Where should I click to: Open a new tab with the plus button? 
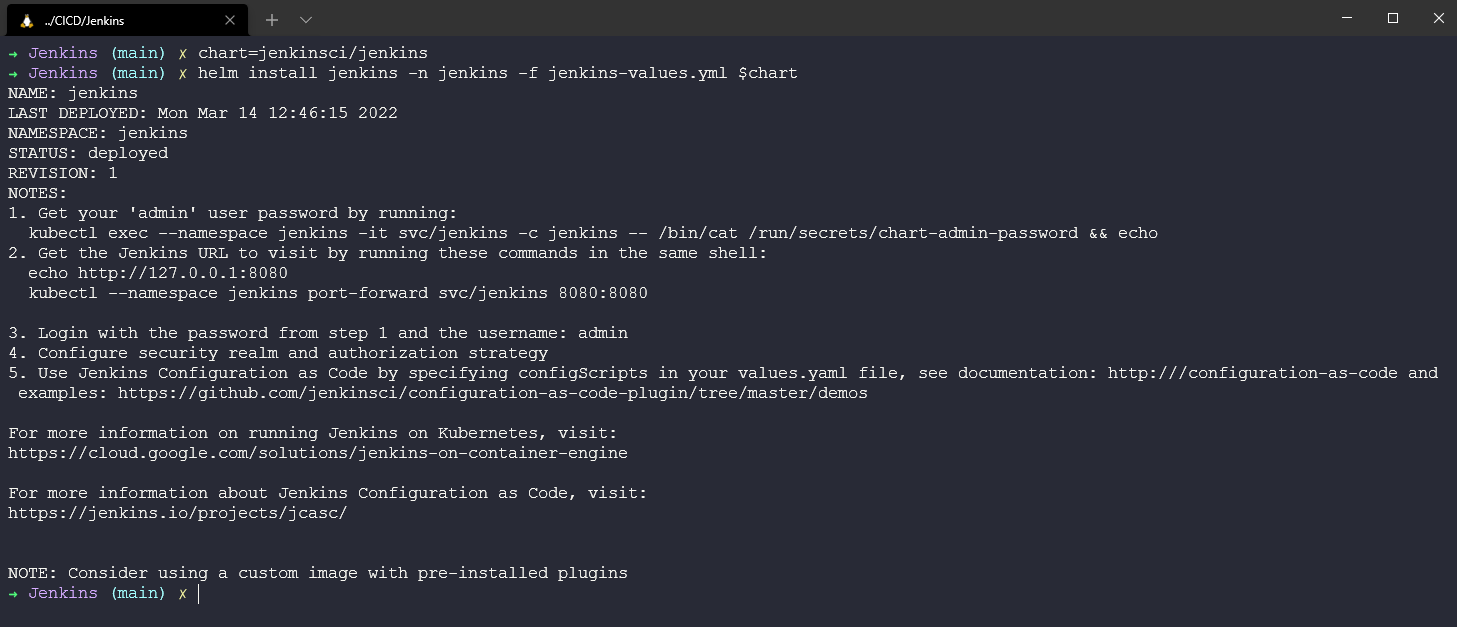point(272,20)
